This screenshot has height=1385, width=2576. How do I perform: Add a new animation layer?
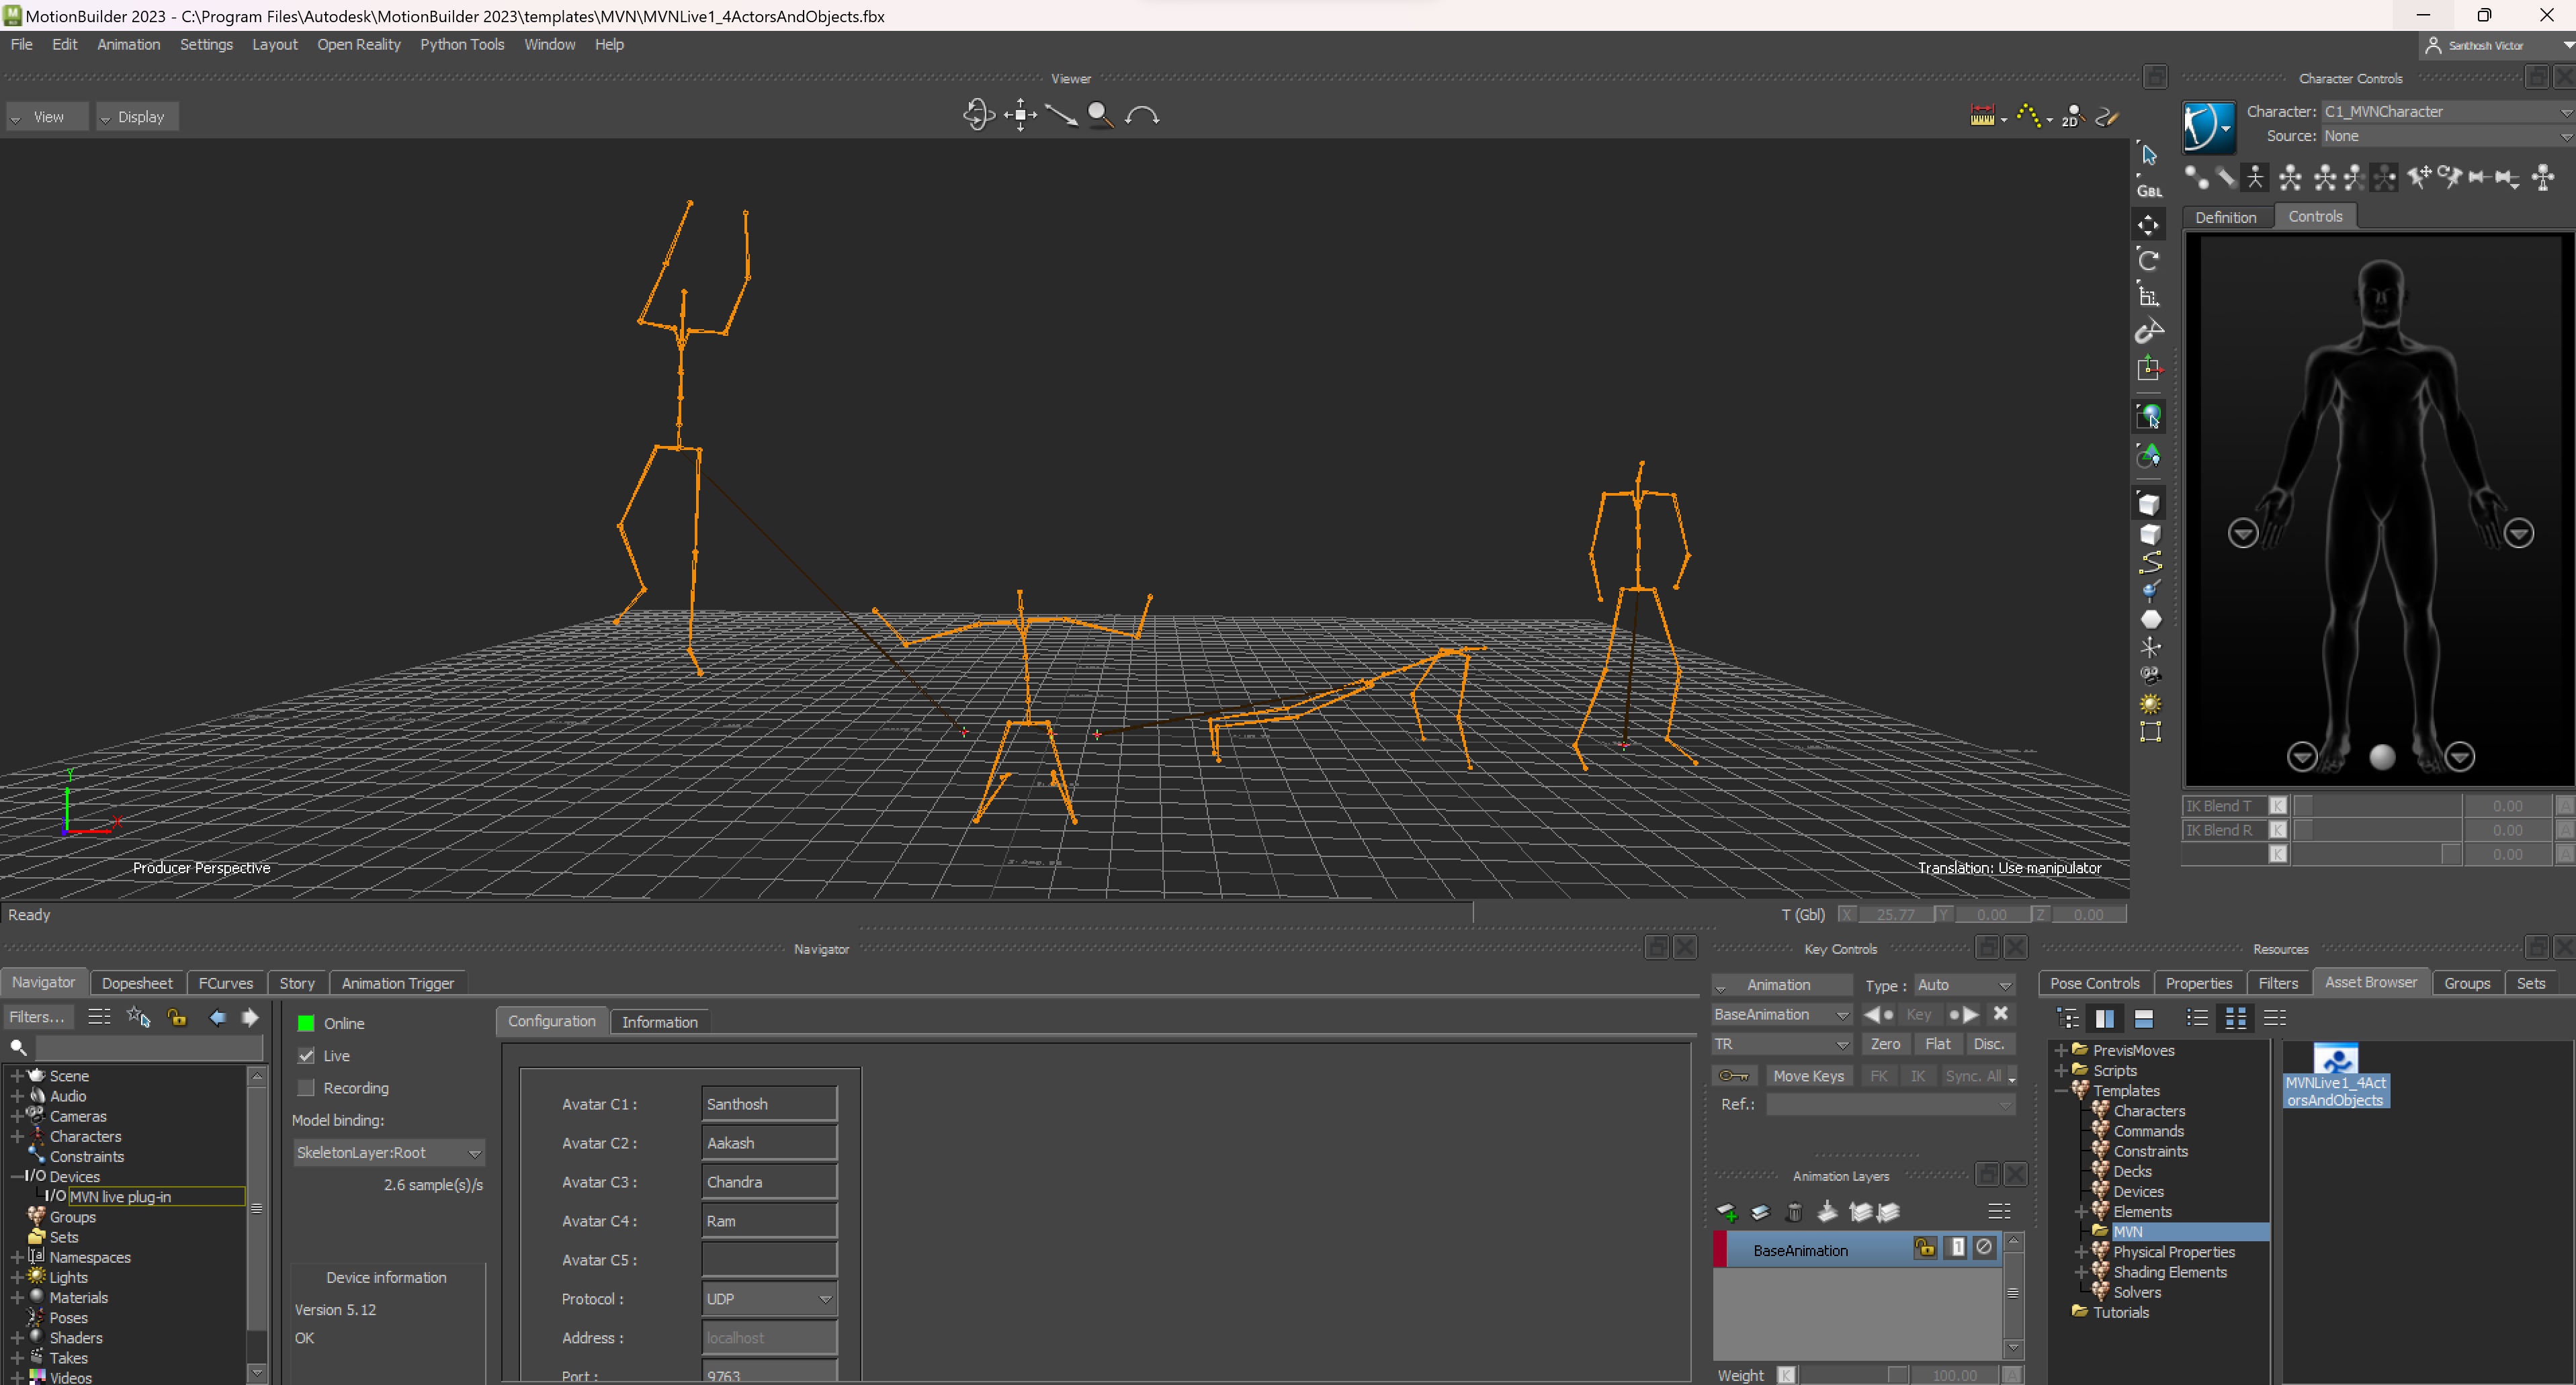(x=1727, y=1212)
